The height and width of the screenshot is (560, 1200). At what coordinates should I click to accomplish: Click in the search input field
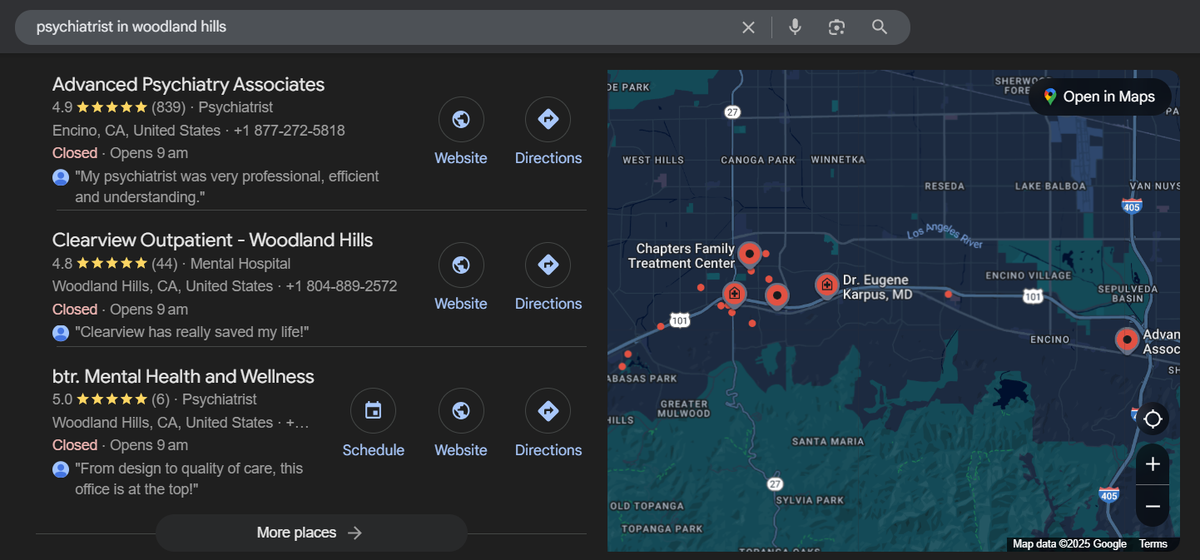point(380,27)
